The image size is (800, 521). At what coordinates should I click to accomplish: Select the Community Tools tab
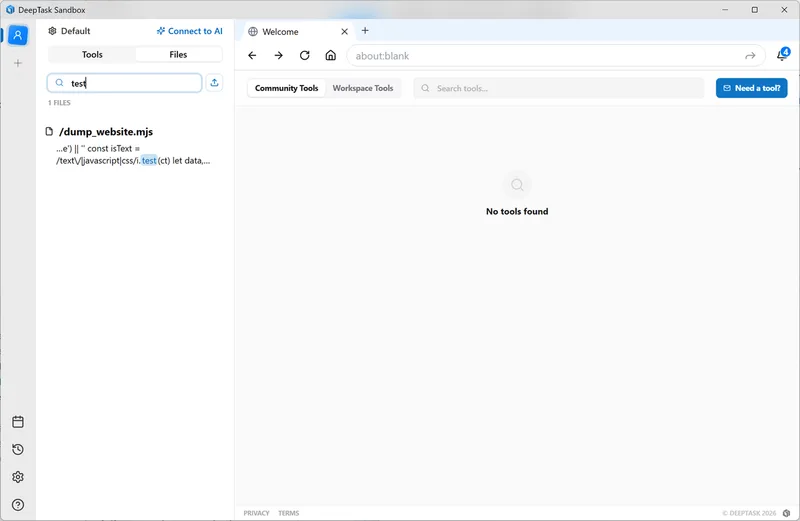pyautogui.click(x=286, y=88)
